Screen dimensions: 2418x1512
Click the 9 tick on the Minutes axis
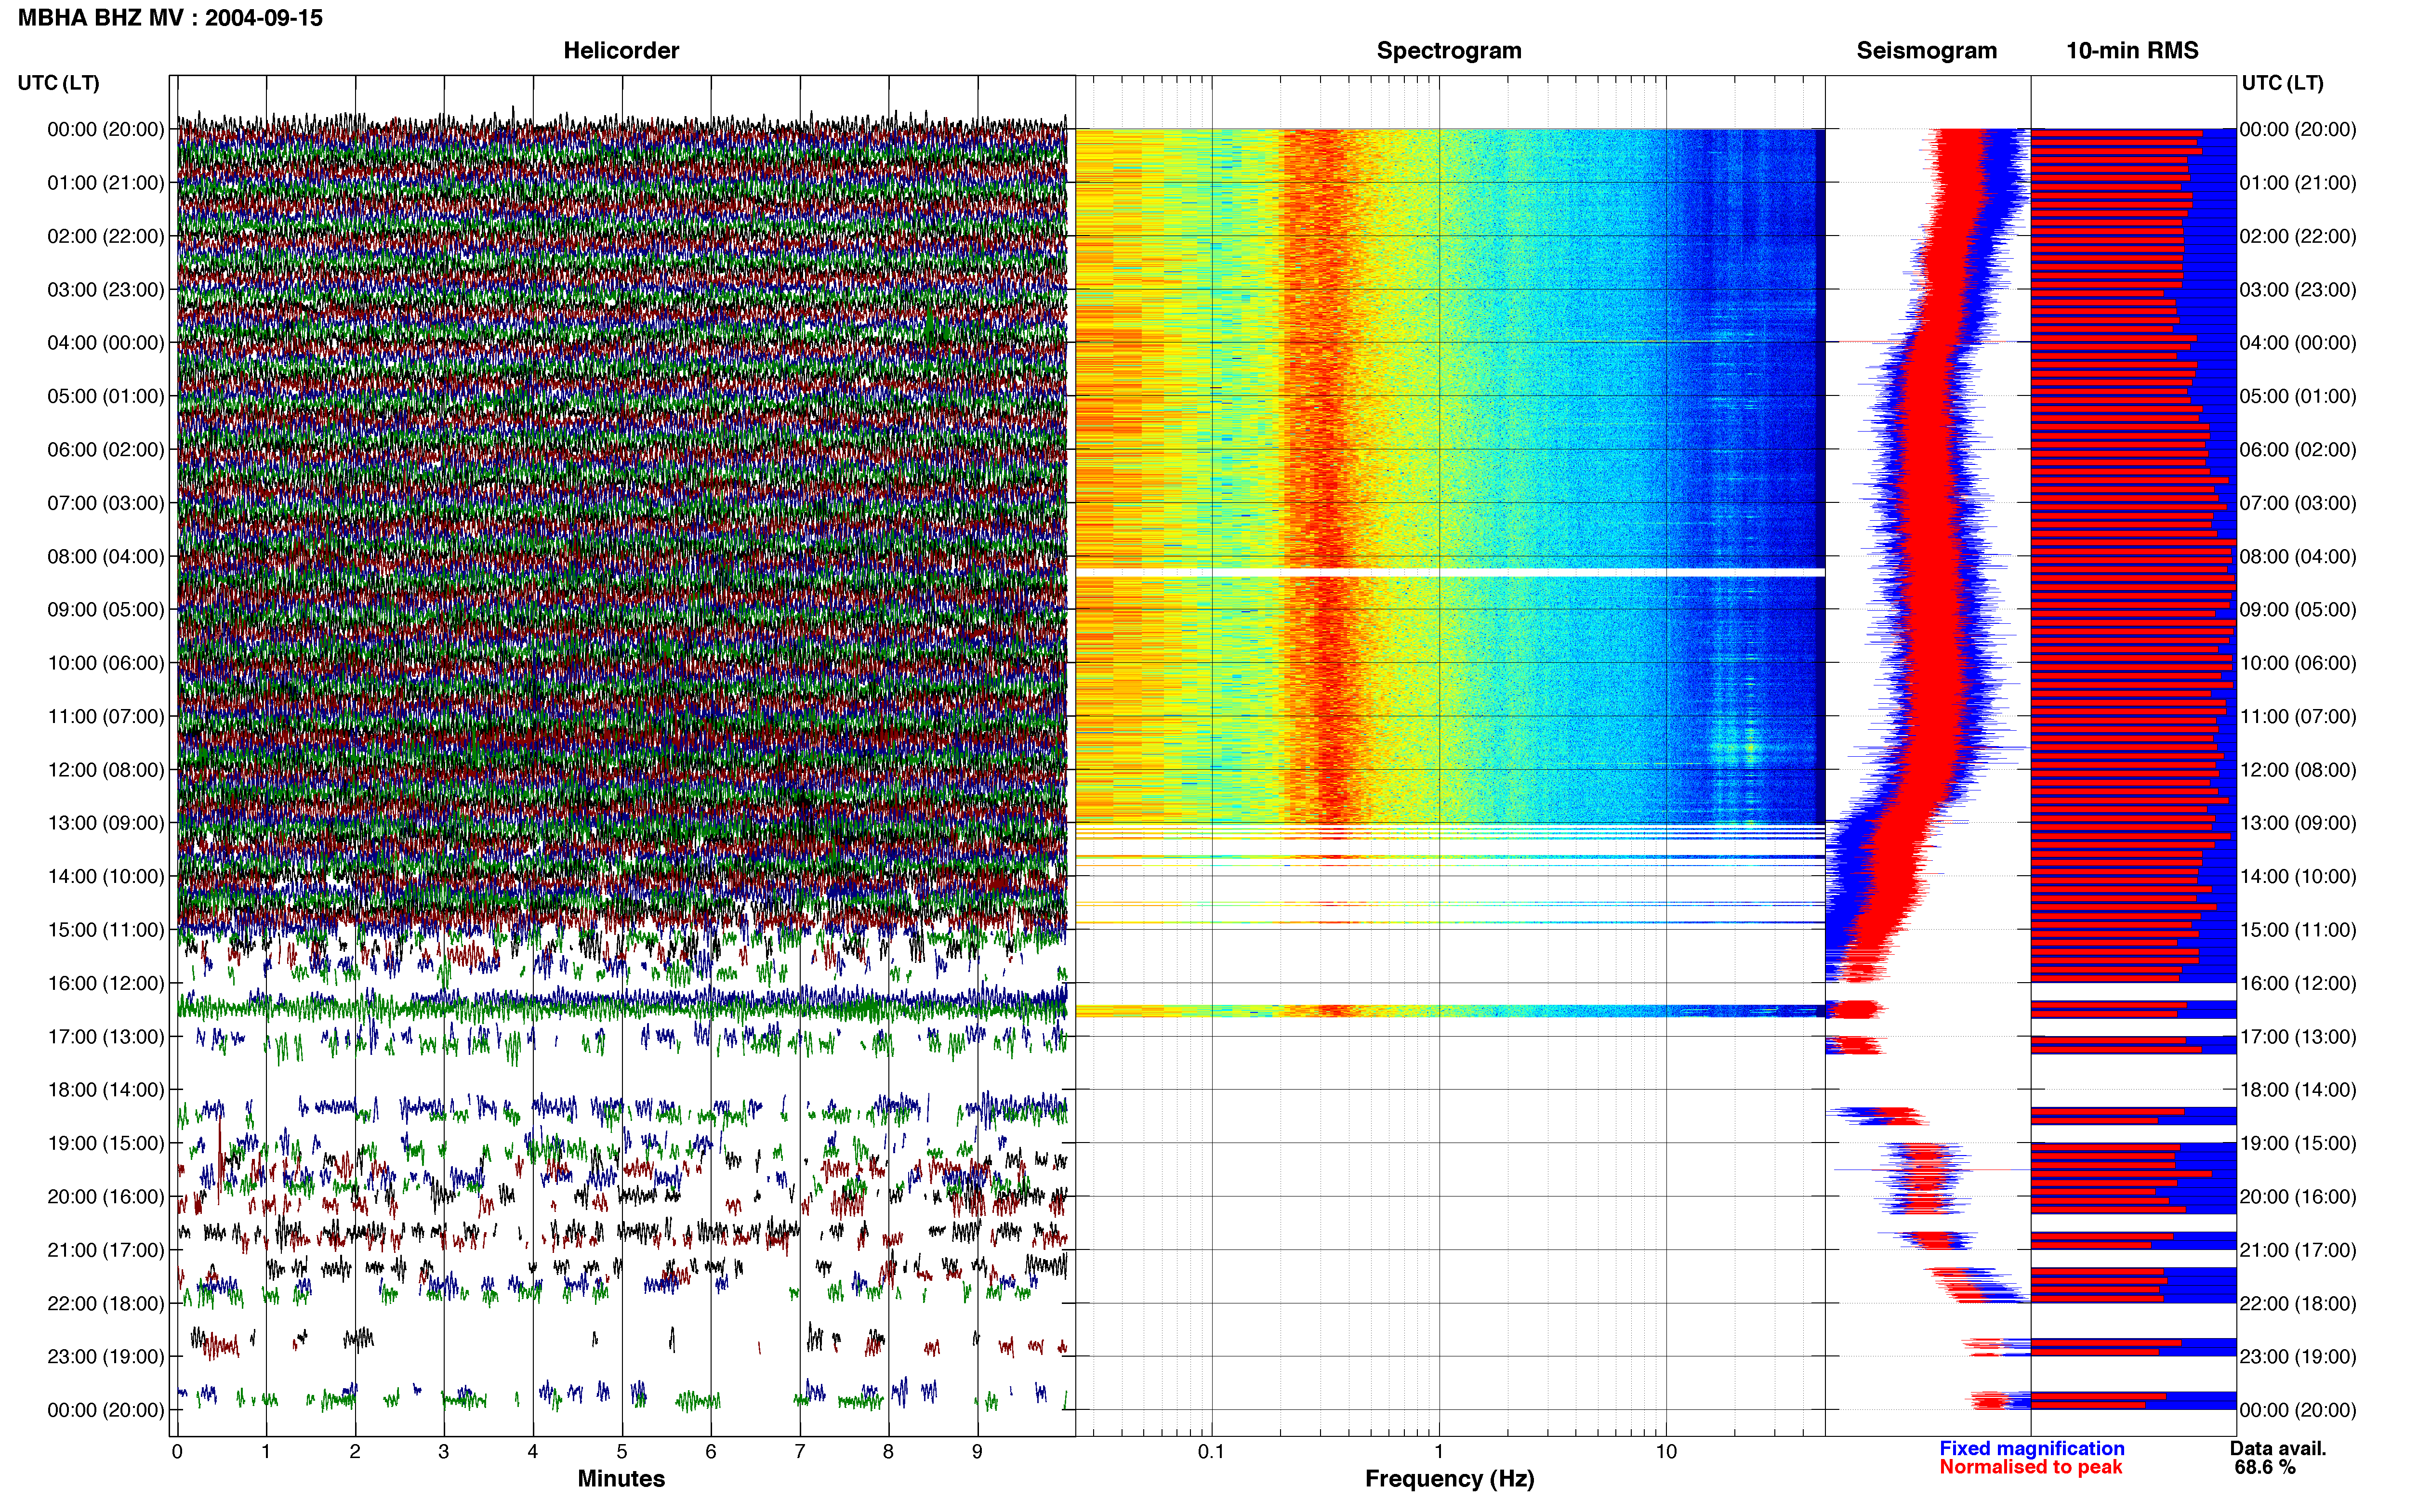[x=977, y=1451]
